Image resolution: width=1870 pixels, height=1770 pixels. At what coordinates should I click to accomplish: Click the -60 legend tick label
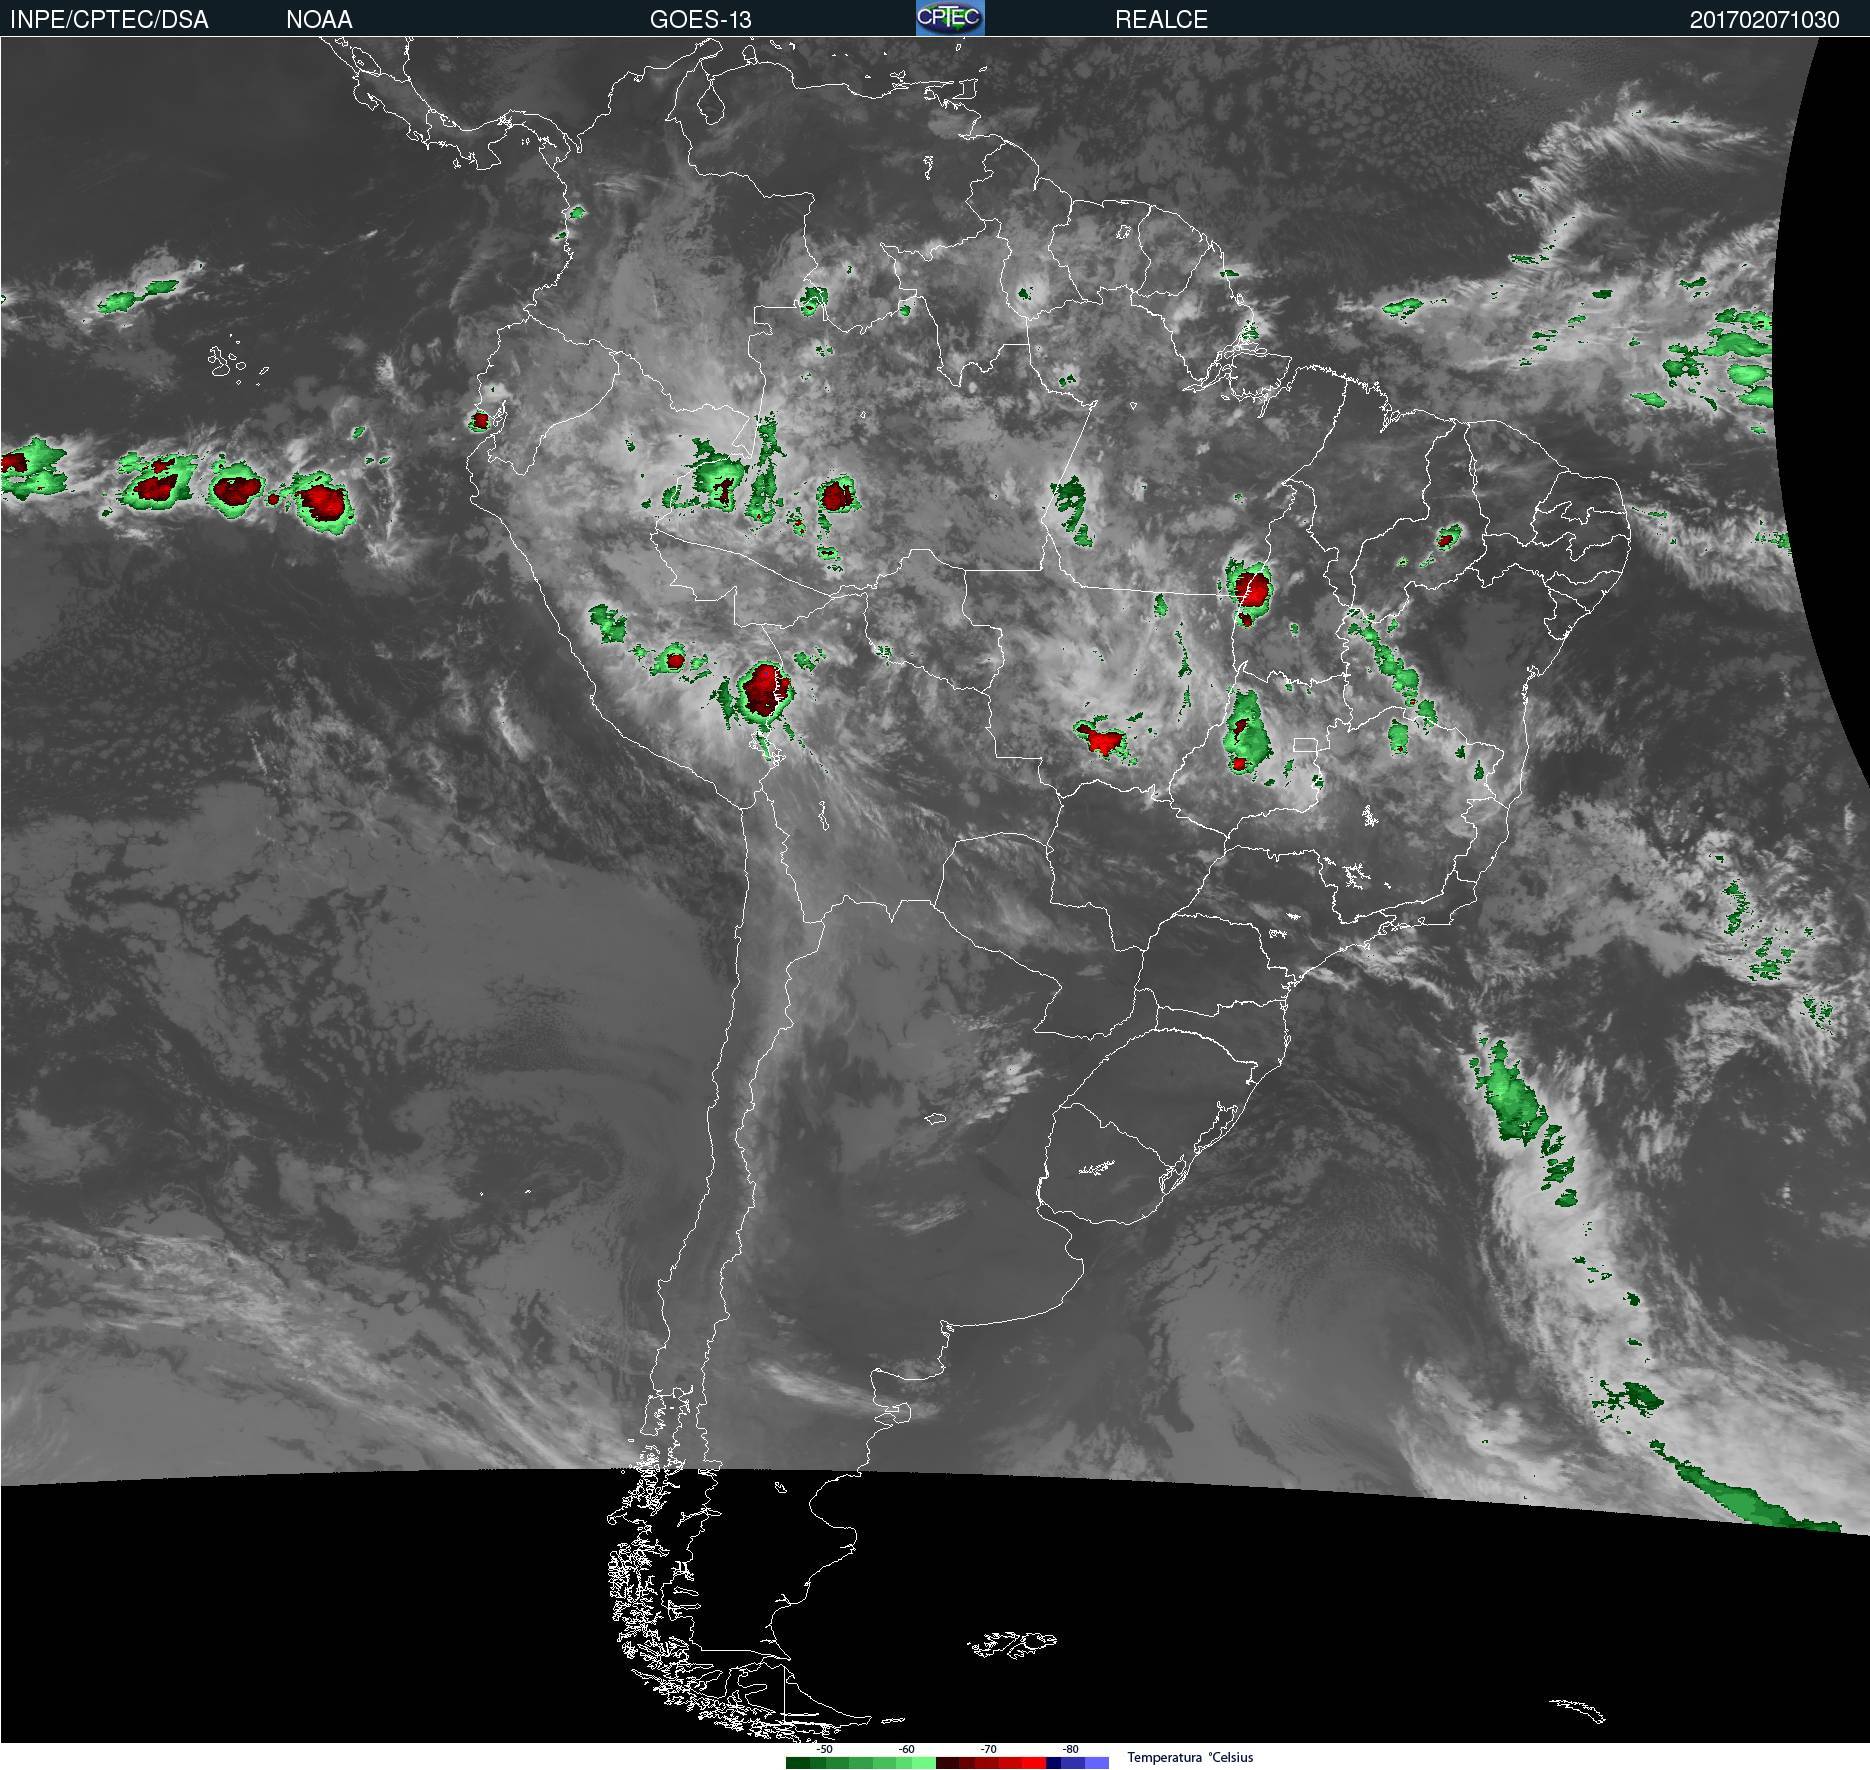pos(906,1749)
